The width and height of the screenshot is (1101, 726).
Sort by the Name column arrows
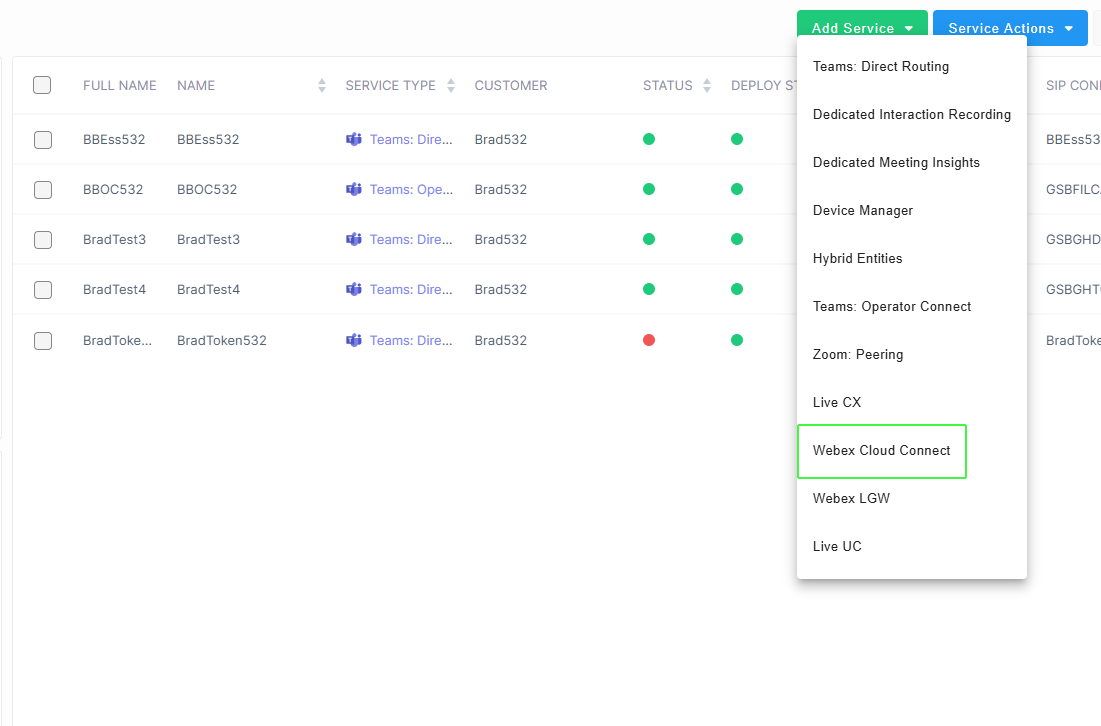tap(322, 86)
